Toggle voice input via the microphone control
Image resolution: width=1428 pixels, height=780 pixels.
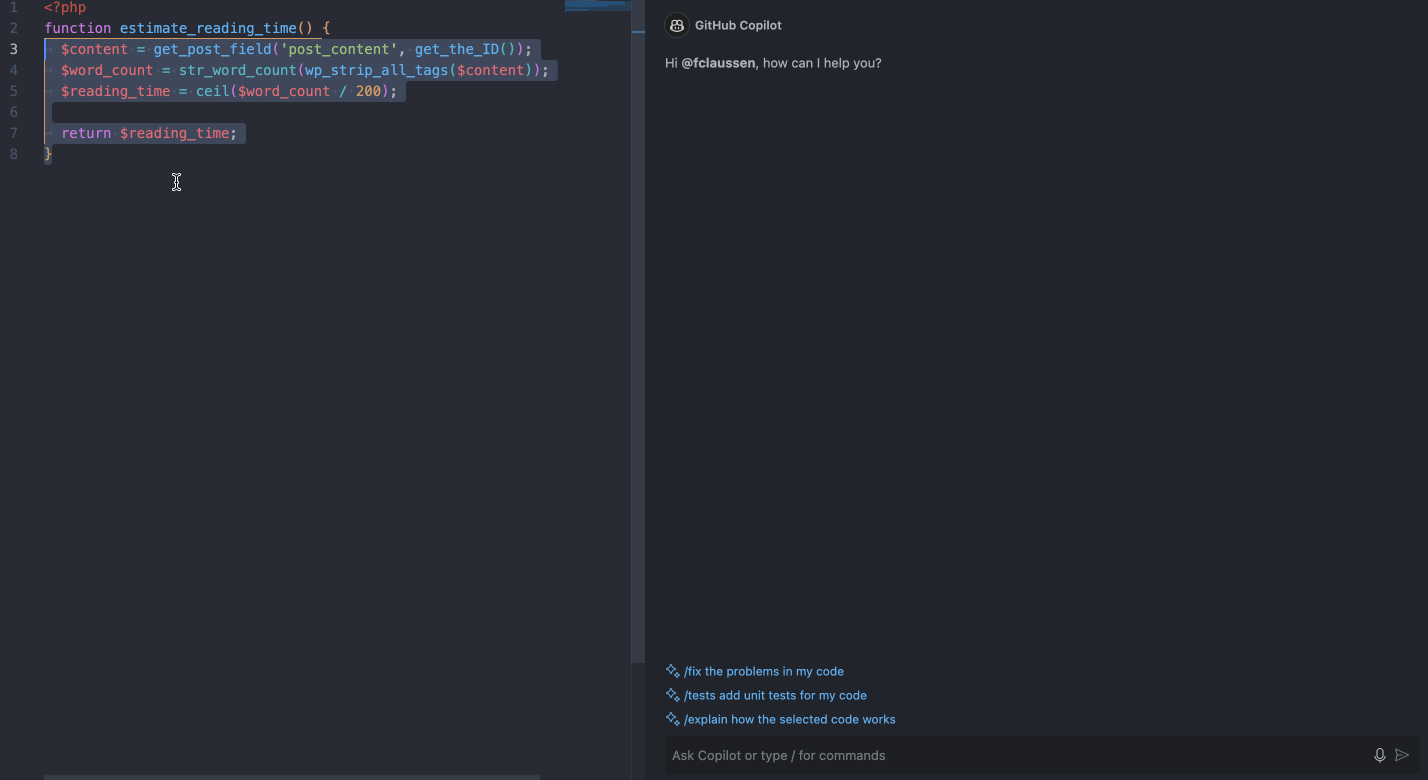(1380, 755)
